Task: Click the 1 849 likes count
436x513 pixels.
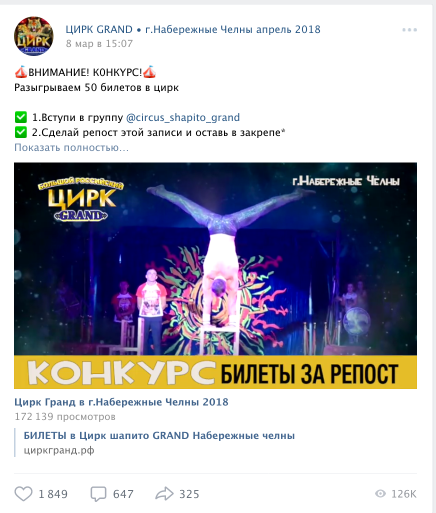Action: click(53, 494)
